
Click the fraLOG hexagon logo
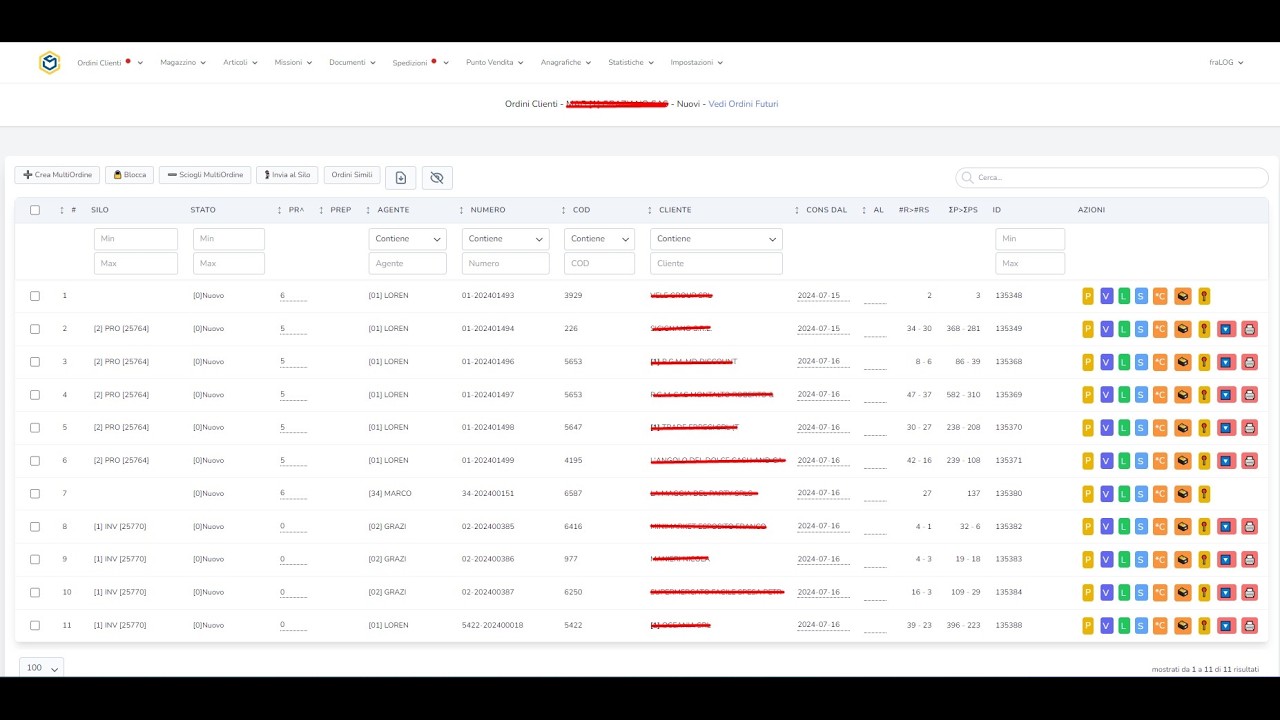(49, 62)
